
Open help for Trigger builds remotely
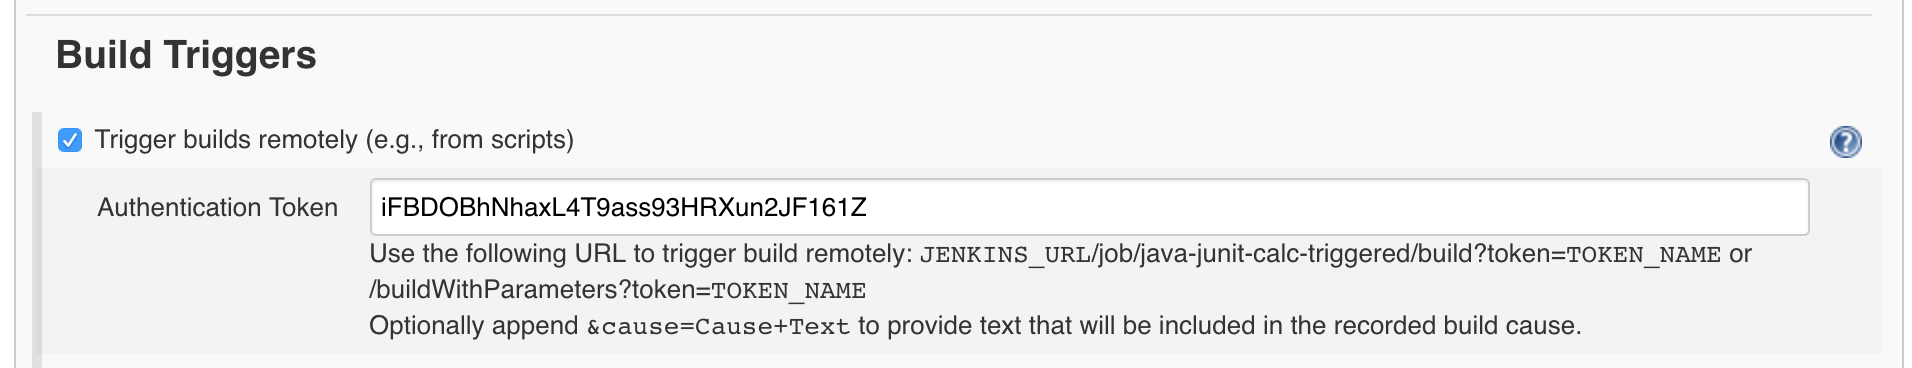[1845, 142]
